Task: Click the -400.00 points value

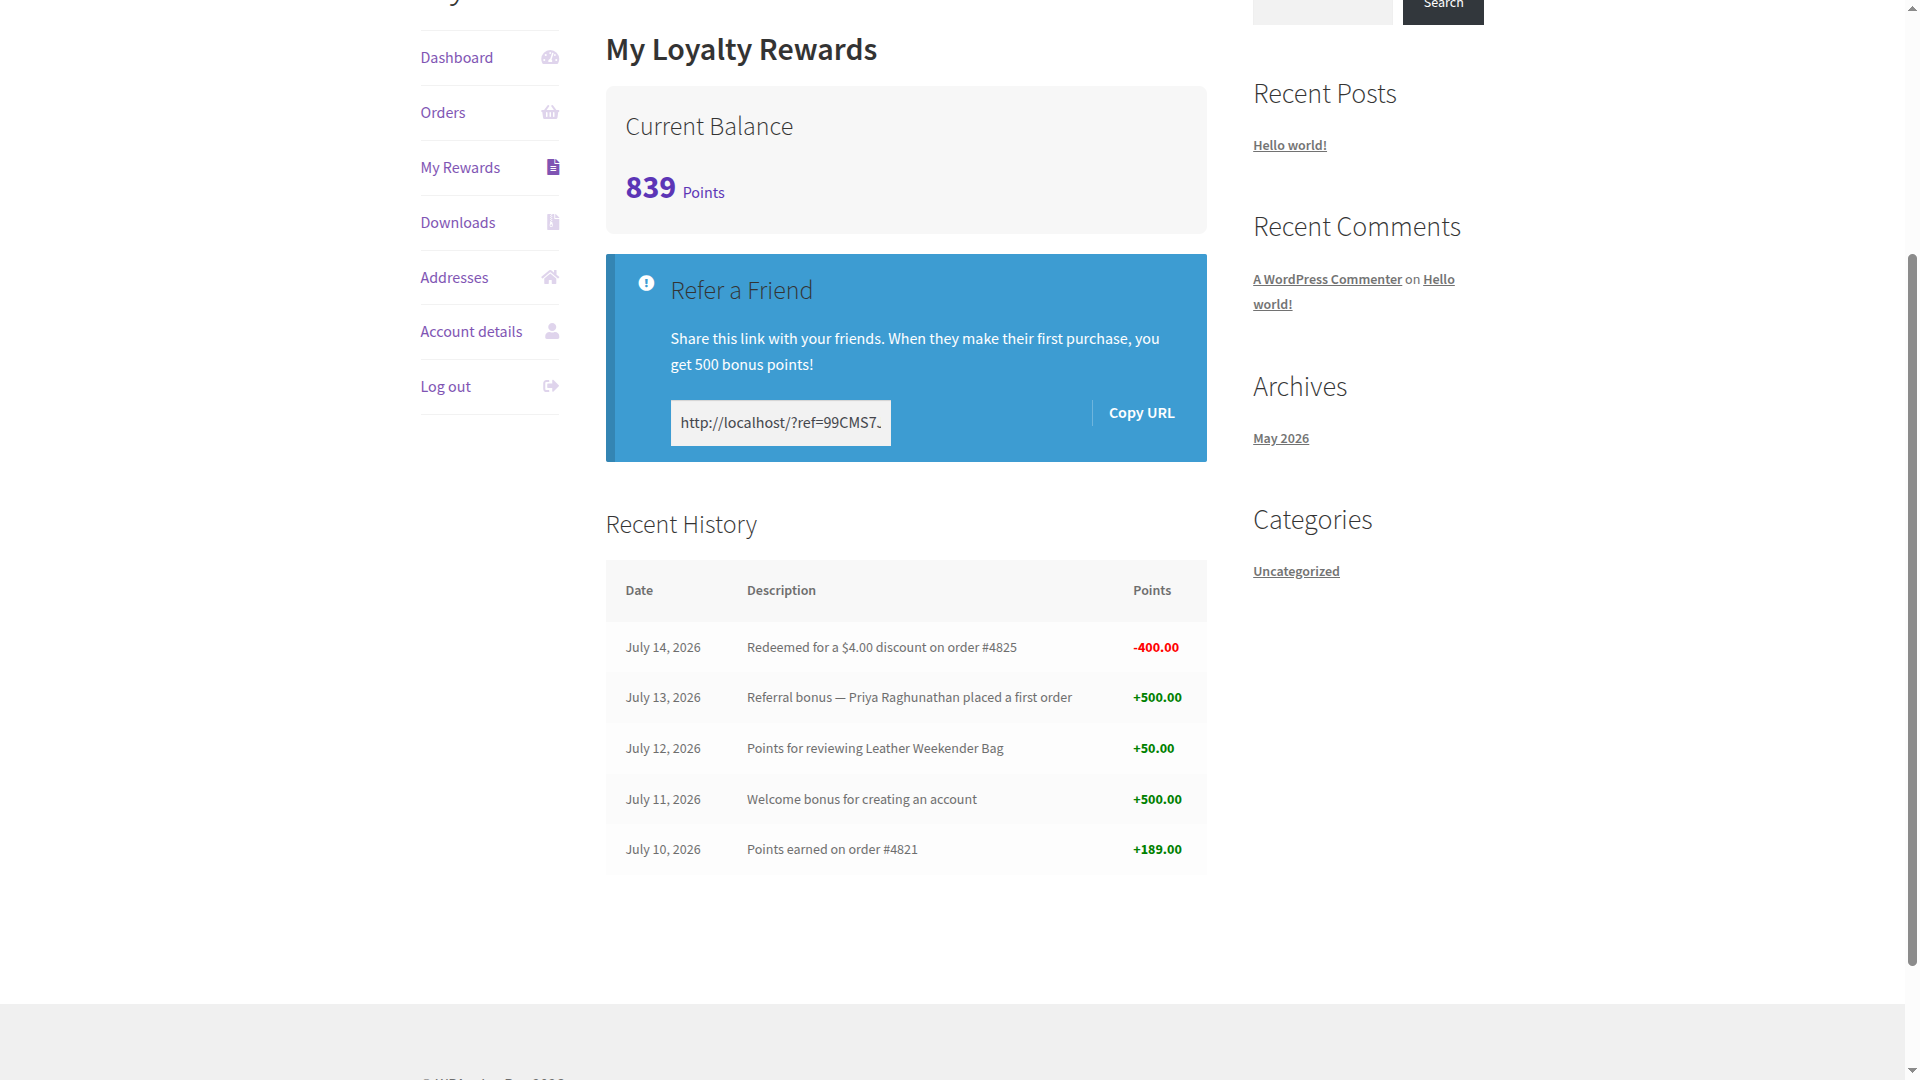Action: click(x=1156, y=648)
